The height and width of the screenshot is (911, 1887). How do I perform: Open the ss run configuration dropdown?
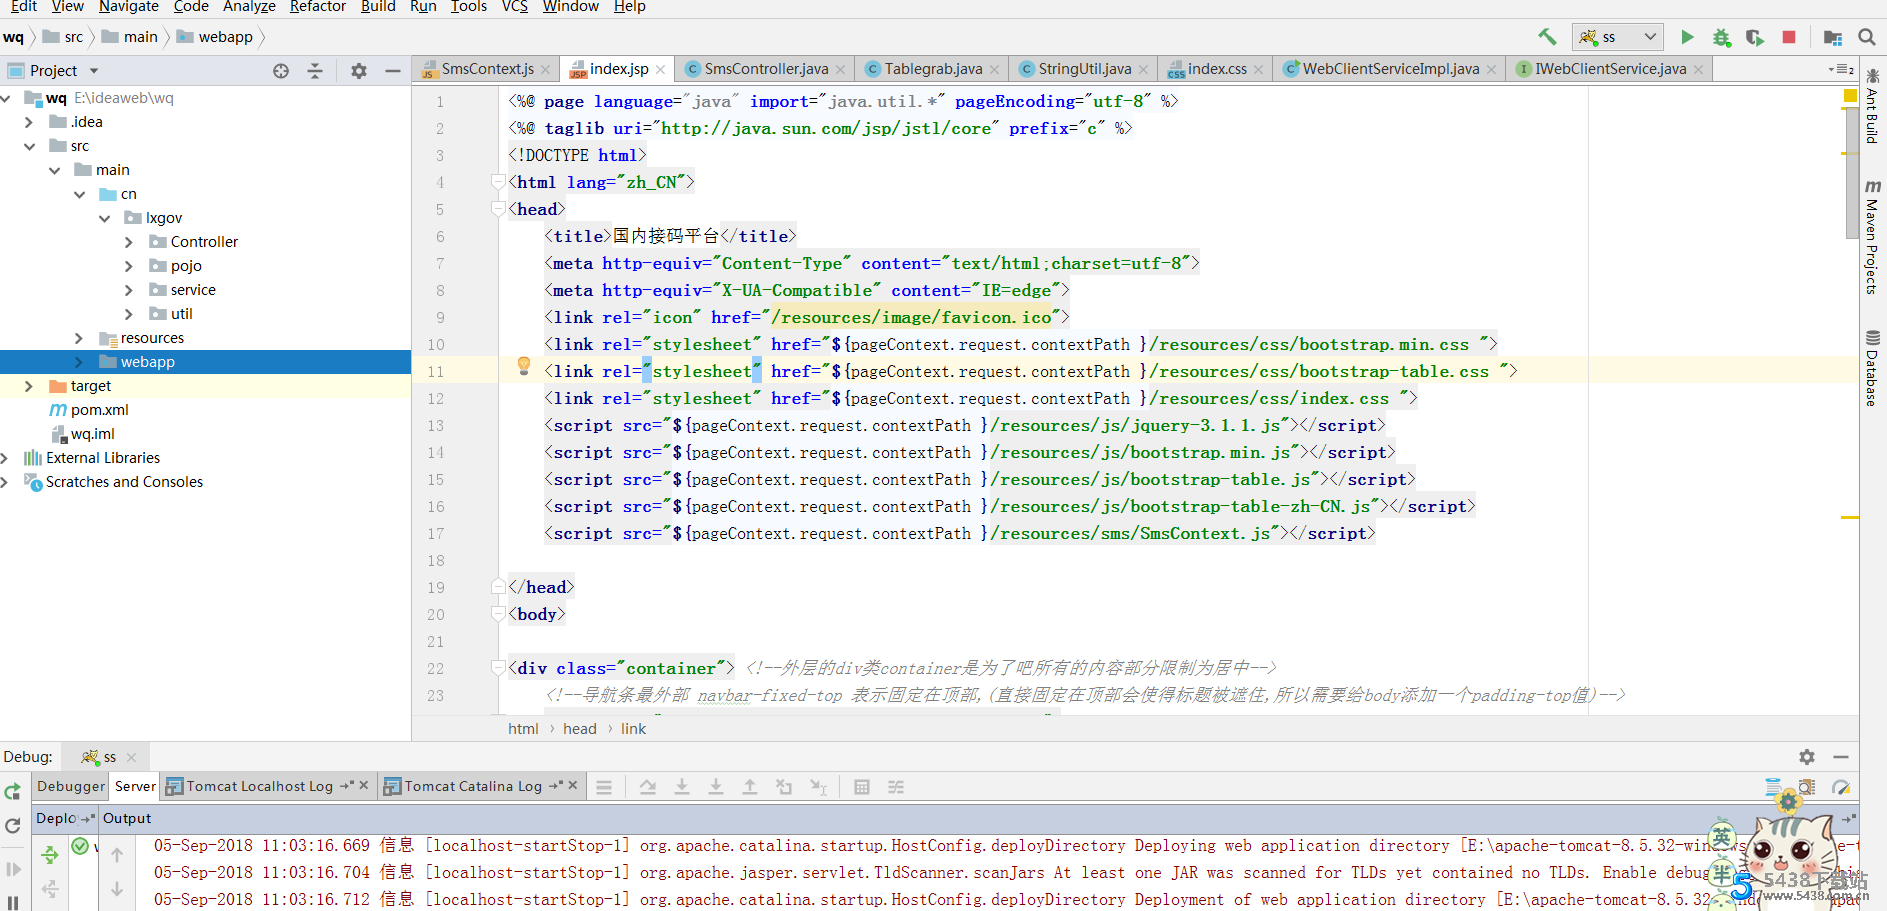(x=1617, y=37)
